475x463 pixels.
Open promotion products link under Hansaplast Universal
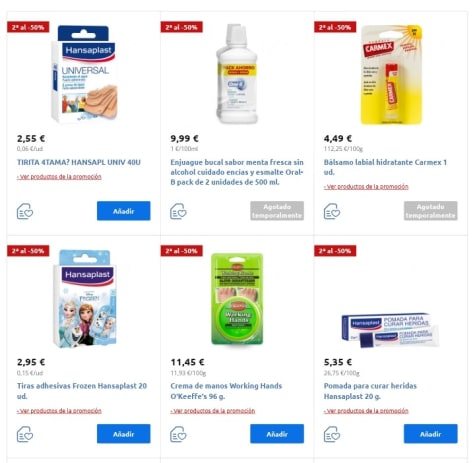pos(59,177)
